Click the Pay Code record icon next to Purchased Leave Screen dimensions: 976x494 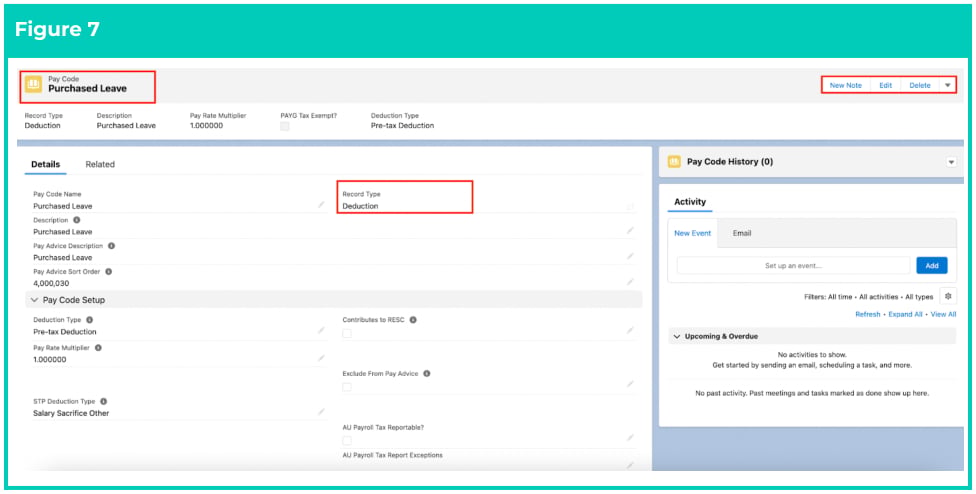(x=34, y=84)
